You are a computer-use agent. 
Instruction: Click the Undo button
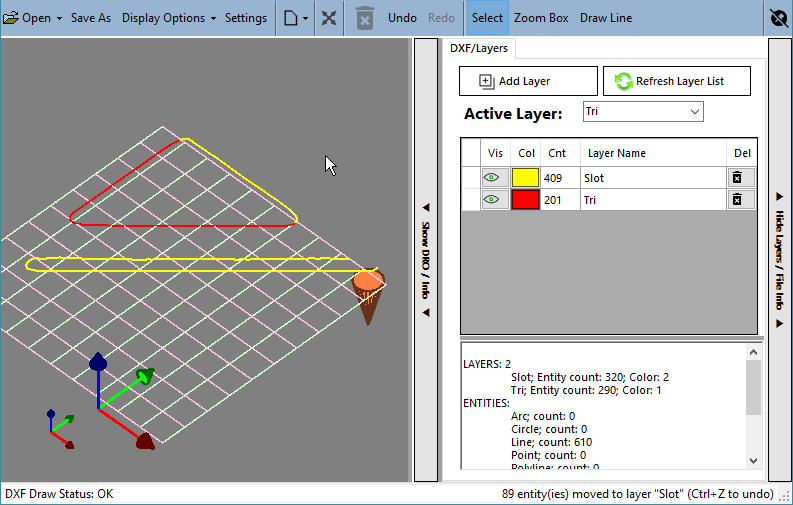403,18
